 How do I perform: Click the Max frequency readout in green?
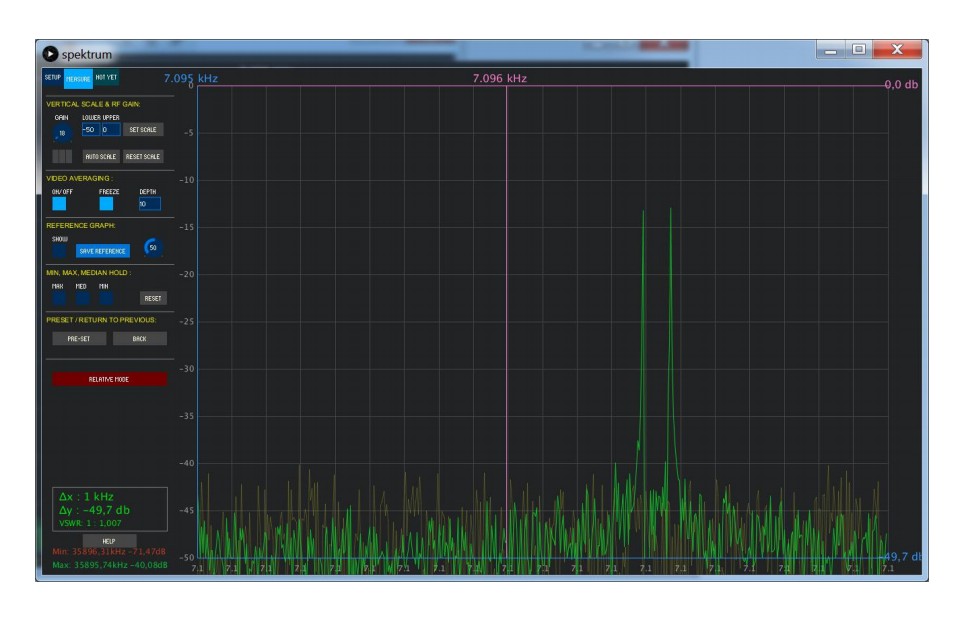[x=110, y=565]
